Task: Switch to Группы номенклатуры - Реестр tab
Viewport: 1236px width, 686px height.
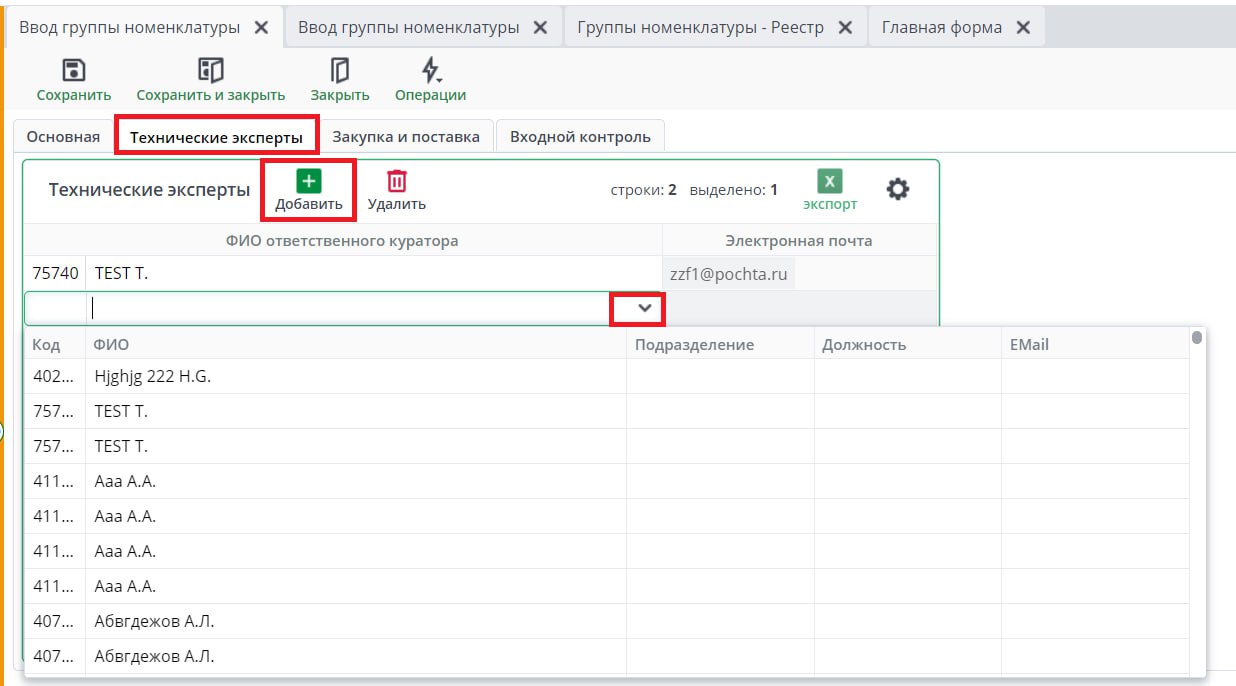Action: coord(700,28)
